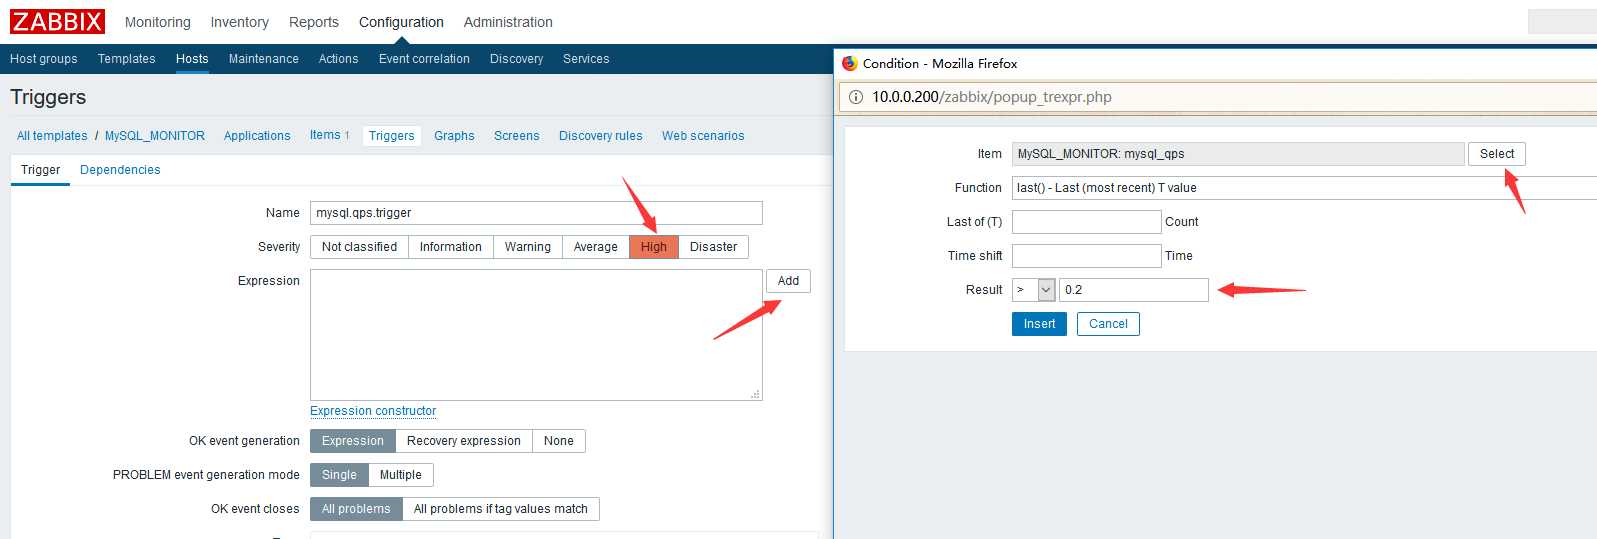
Task: Open the Reports menu
Action: tap(313, 22)
